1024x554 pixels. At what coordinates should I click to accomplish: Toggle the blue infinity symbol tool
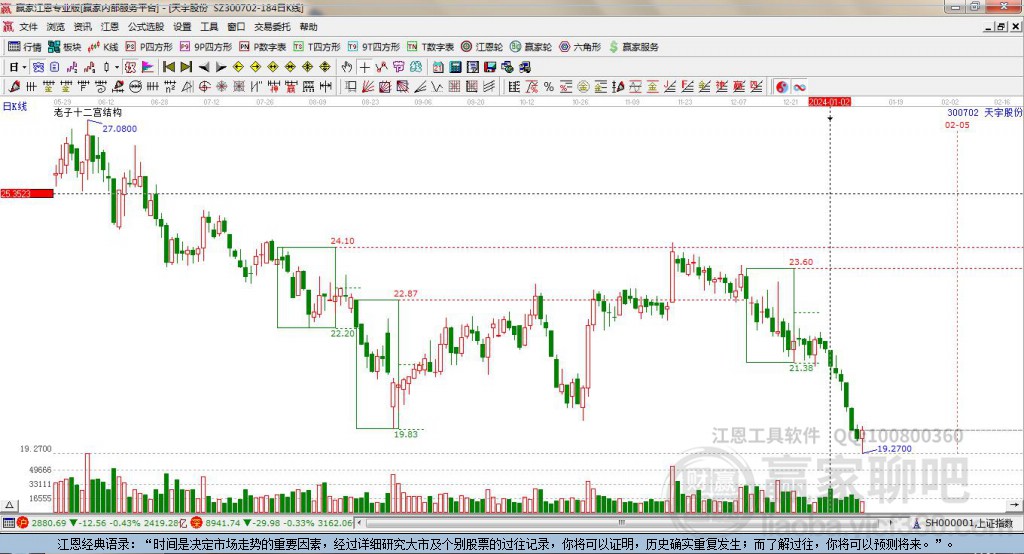tap(799, 86)
